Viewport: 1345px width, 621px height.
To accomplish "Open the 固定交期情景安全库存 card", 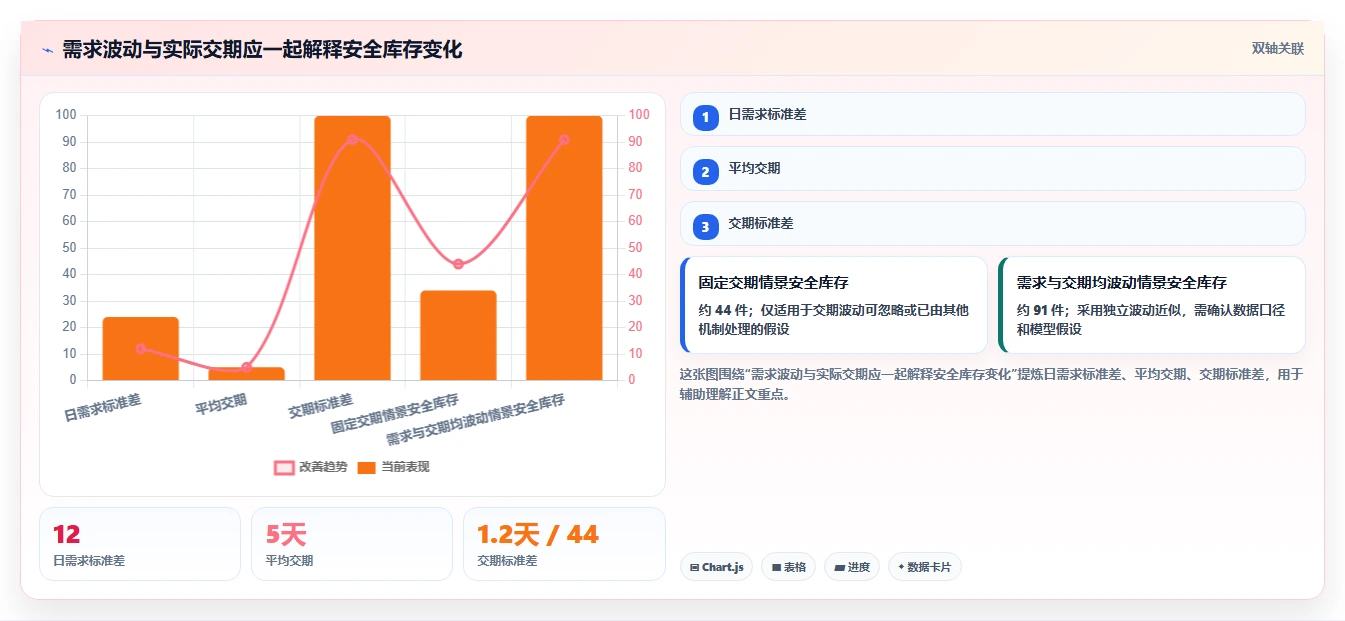I will (x=833, y=305).
